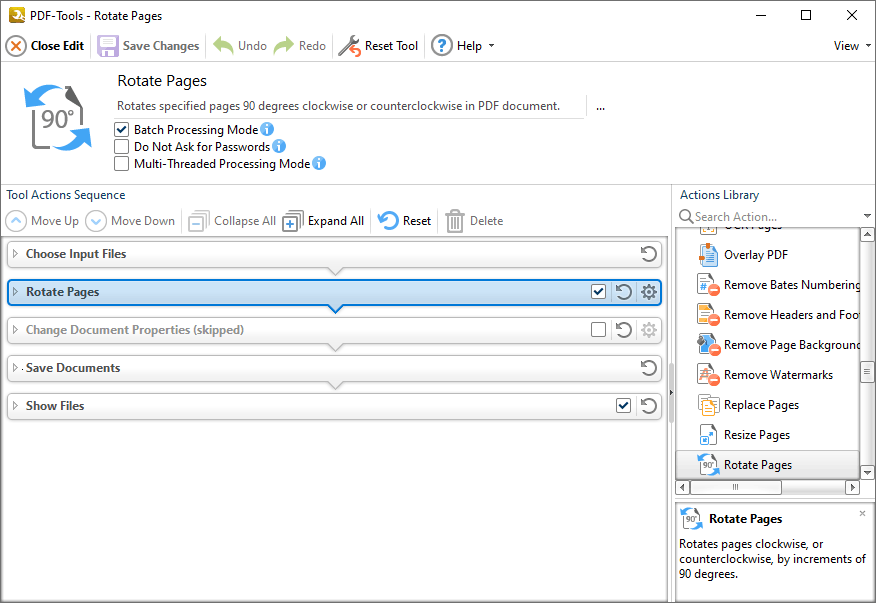Expand the Choose Input Files step
The width and height of the screenshot is (876, 603).
pos(16,254)
